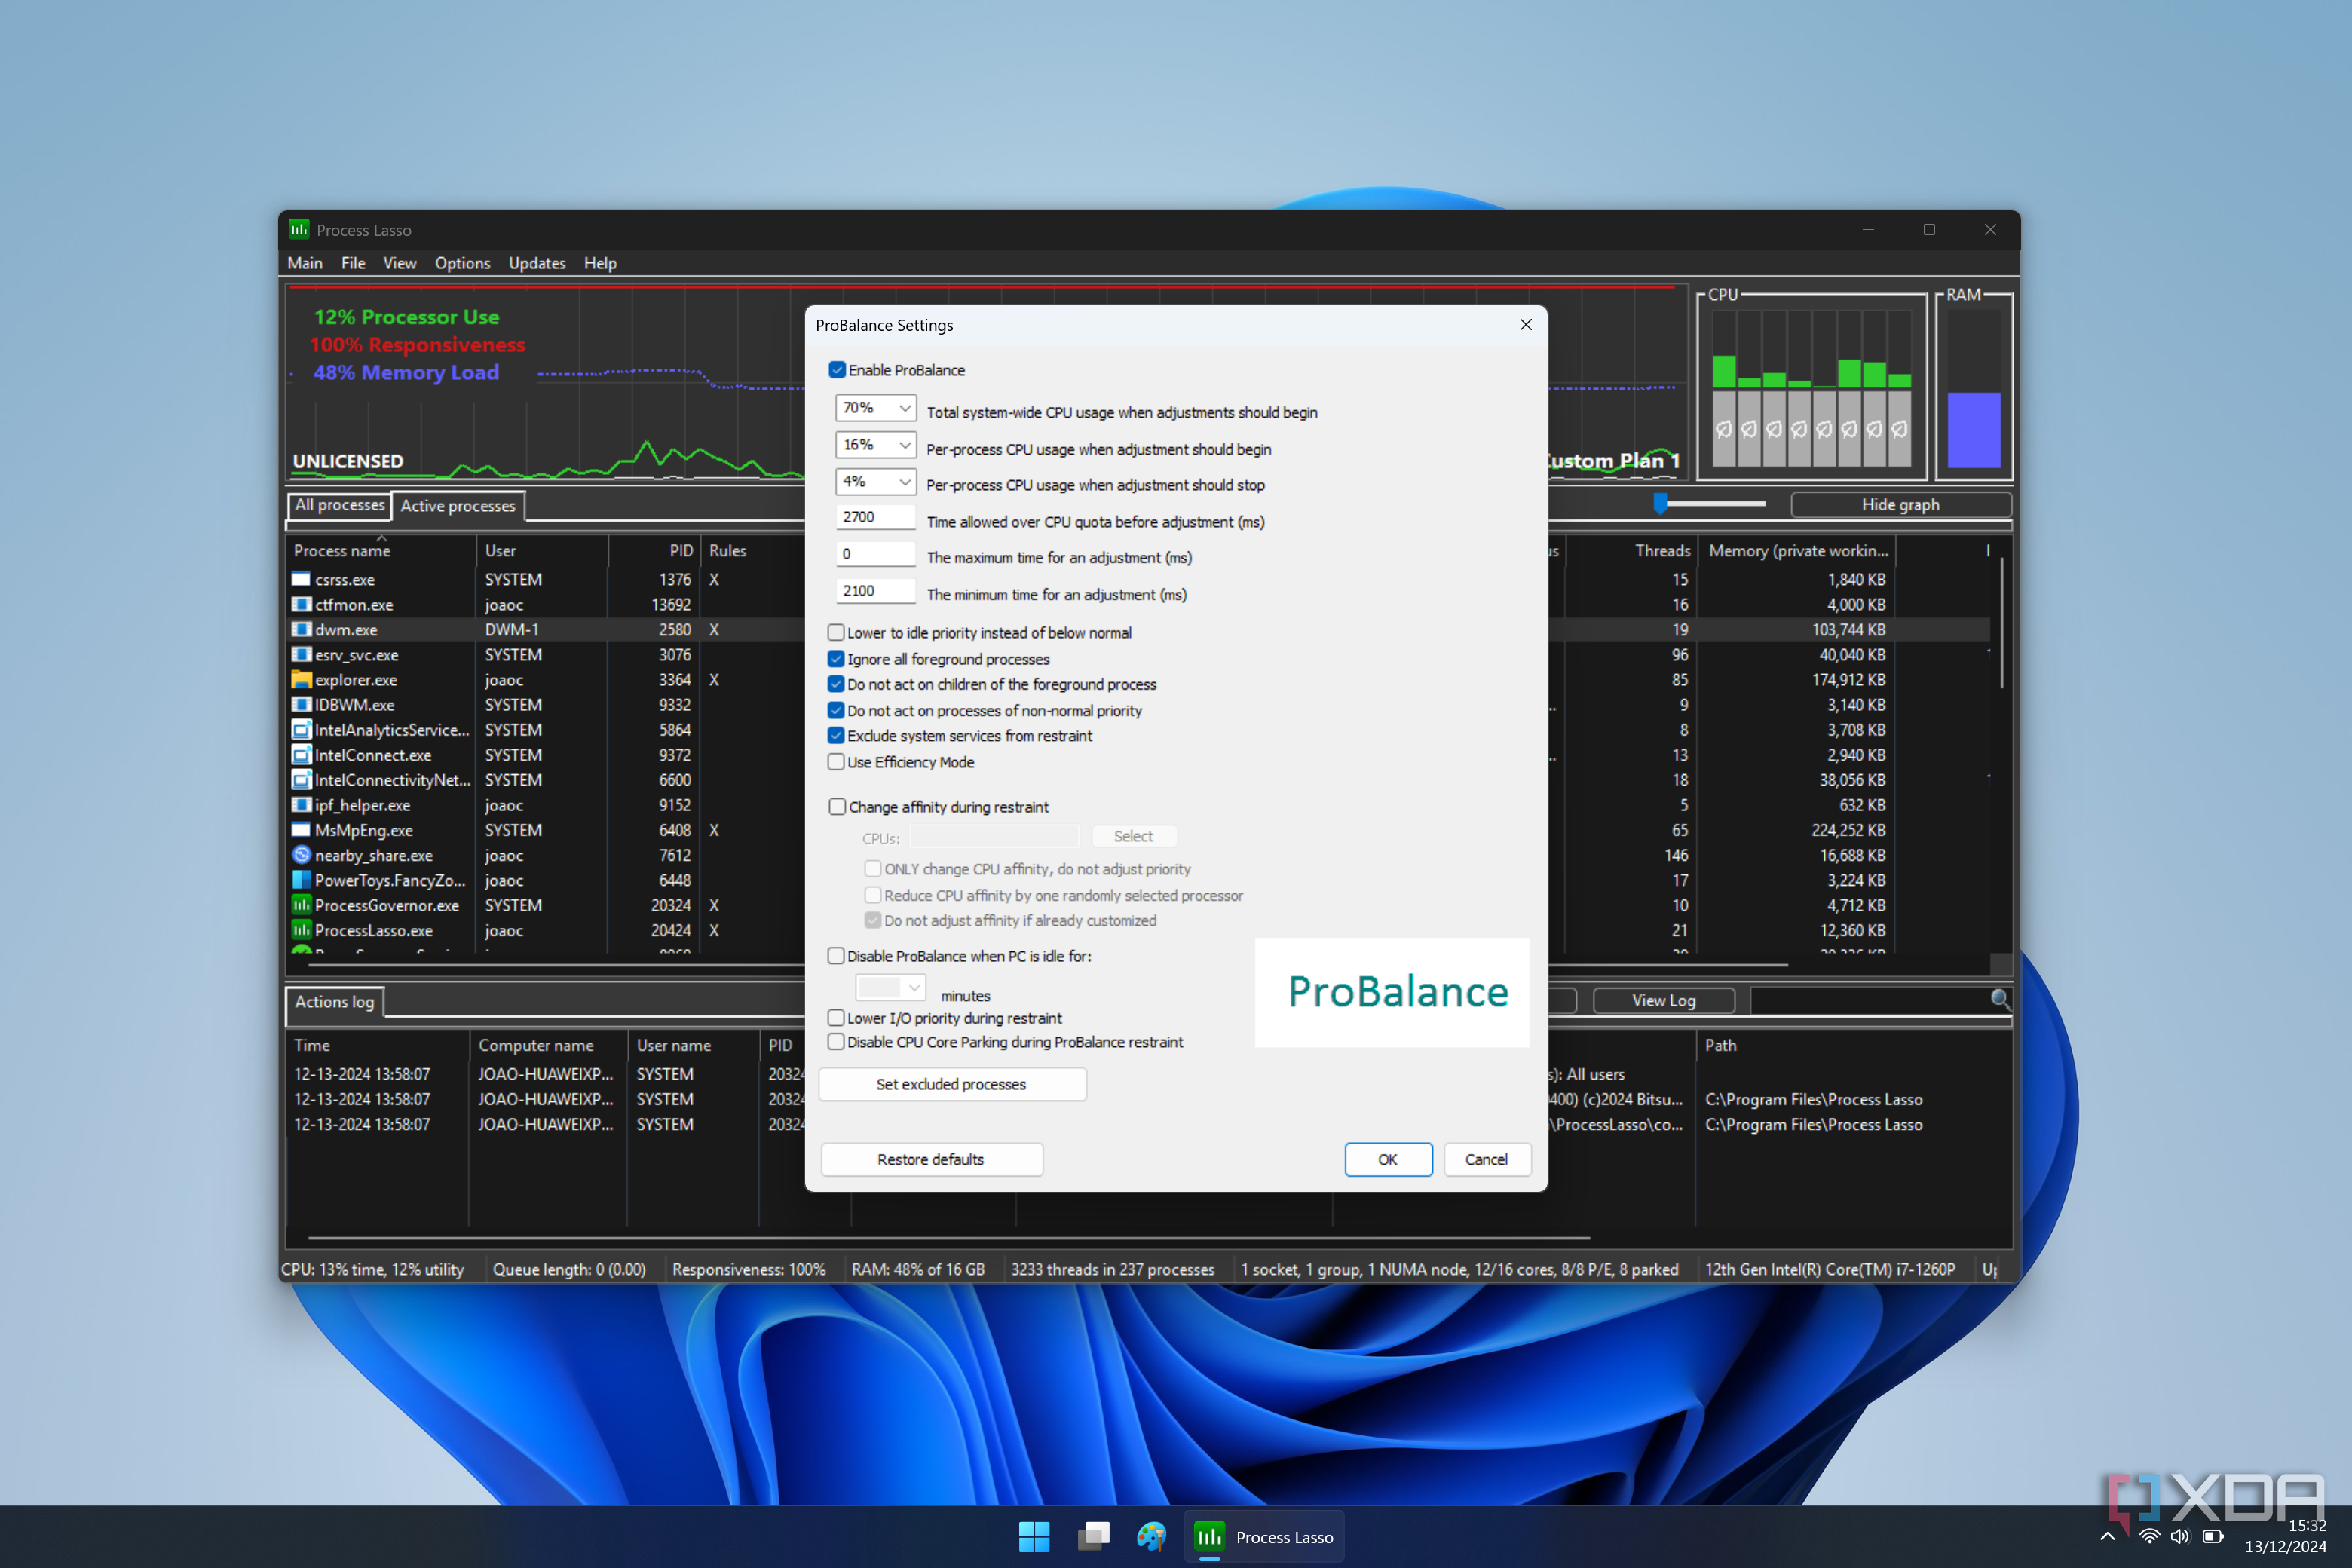Image resolution: width=2352 pixels, height=1568 pixels.
Task: Open Task View from the taskbar
Action: pos(1093,1537)
